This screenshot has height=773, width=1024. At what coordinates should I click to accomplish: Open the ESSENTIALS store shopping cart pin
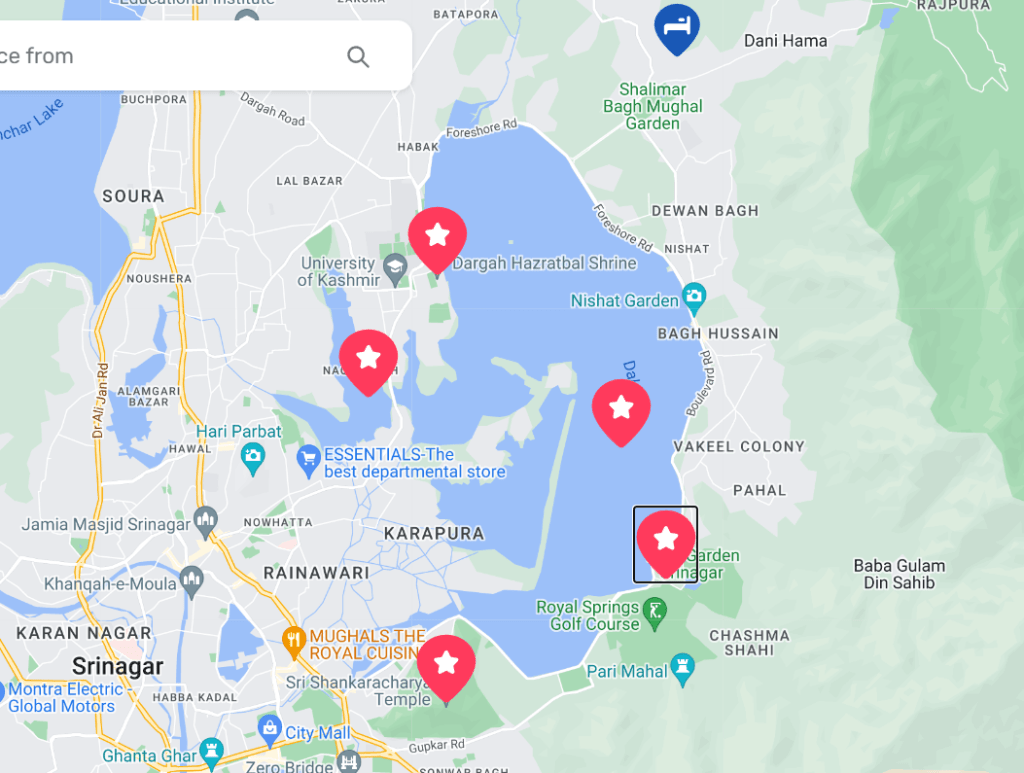click(x=308, y=462)
